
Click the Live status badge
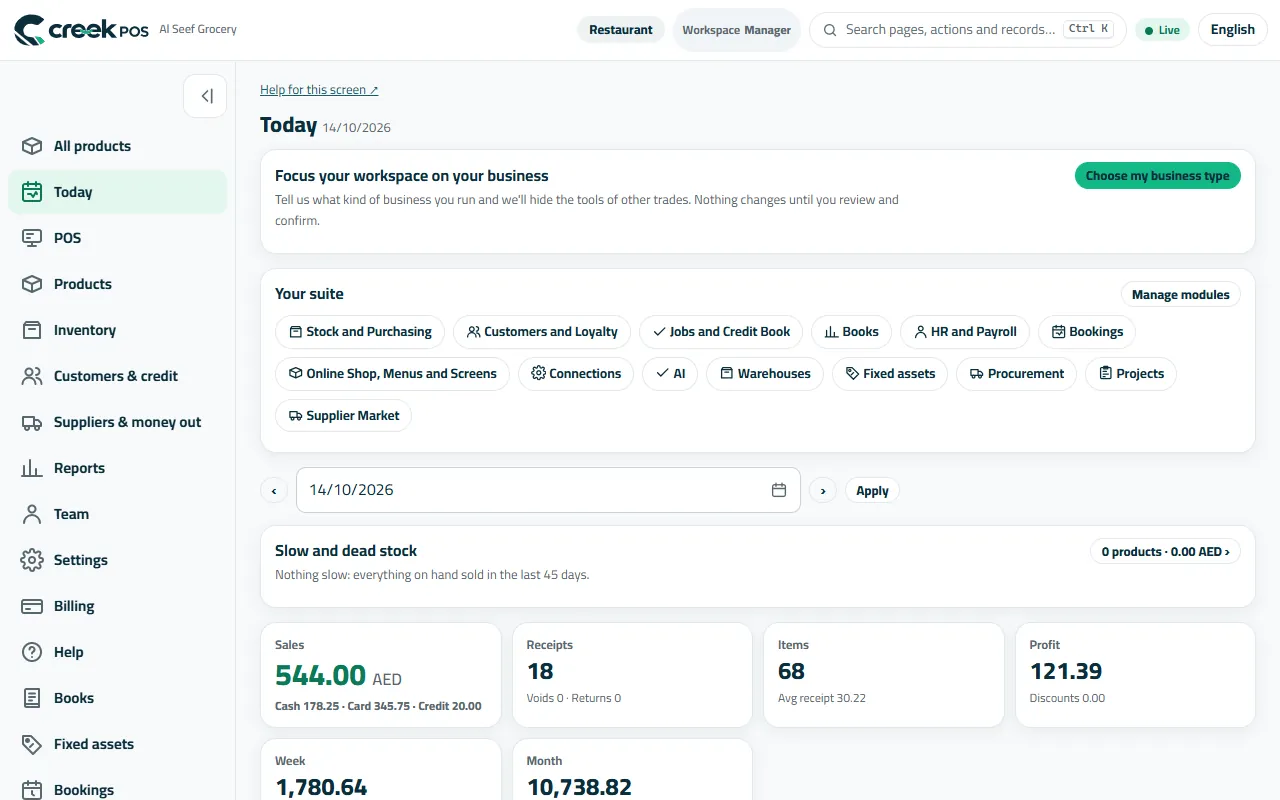(x=1162, y=30)
